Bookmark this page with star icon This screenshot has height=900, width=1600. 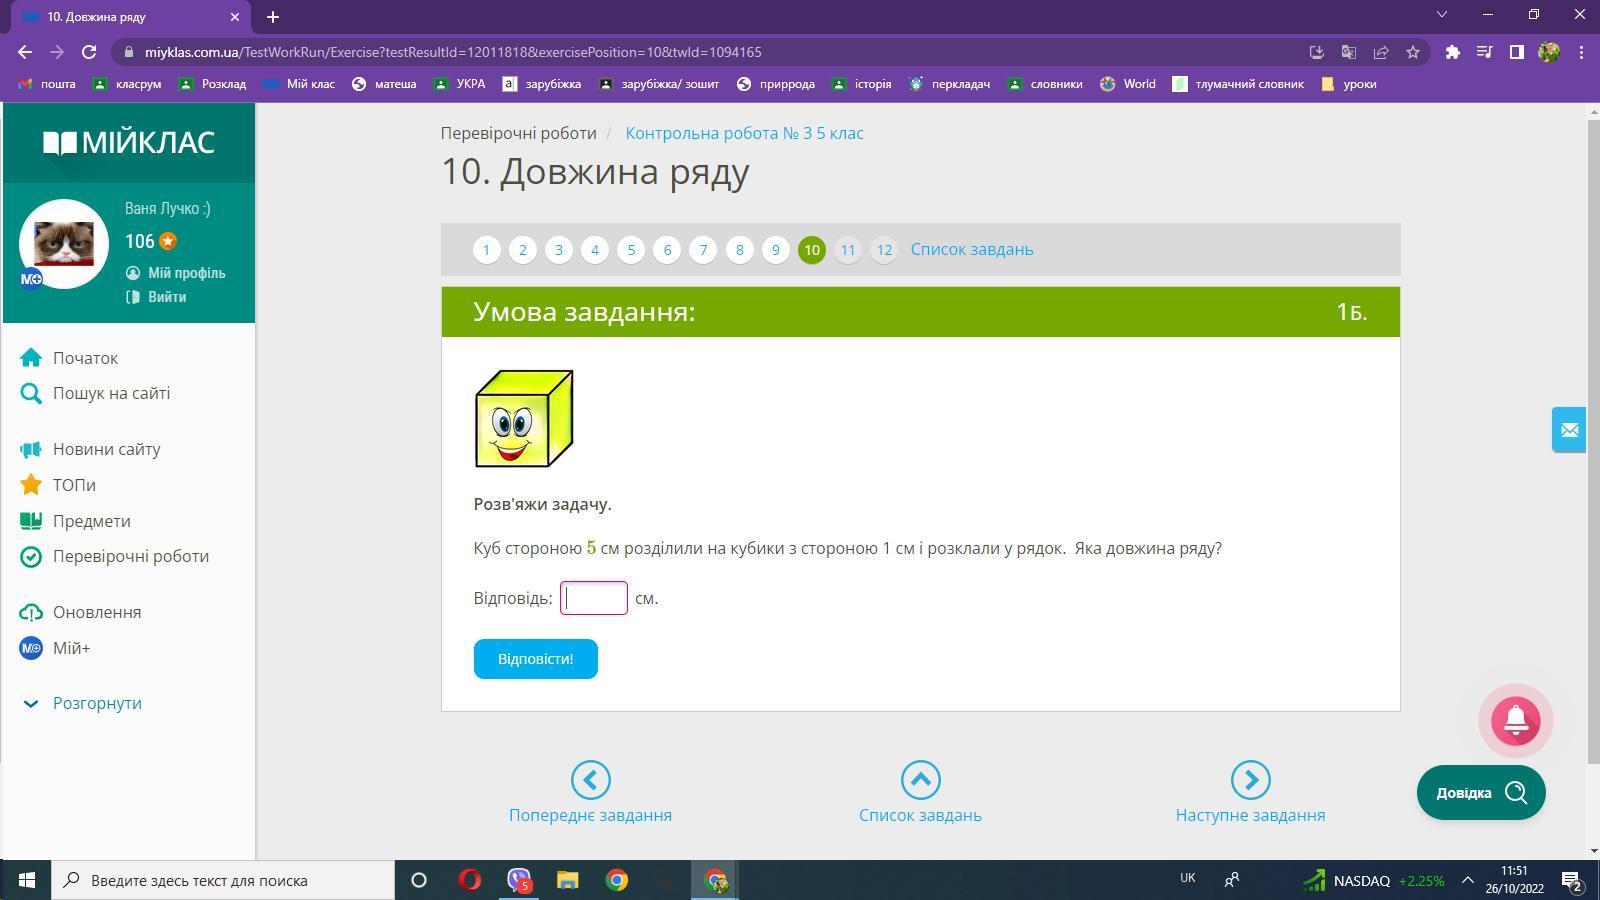click(x=1412, y=52)
